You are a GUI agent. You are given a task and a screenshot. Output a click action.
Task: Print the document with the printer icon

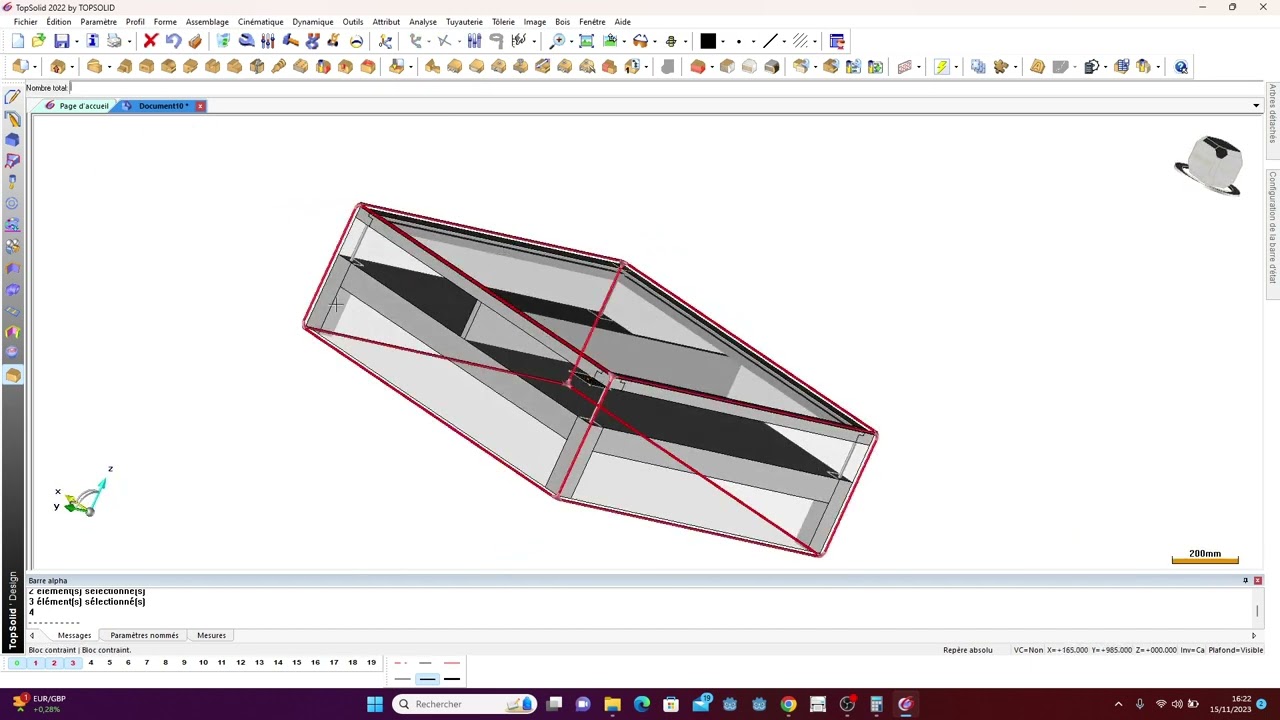point(114,41)
